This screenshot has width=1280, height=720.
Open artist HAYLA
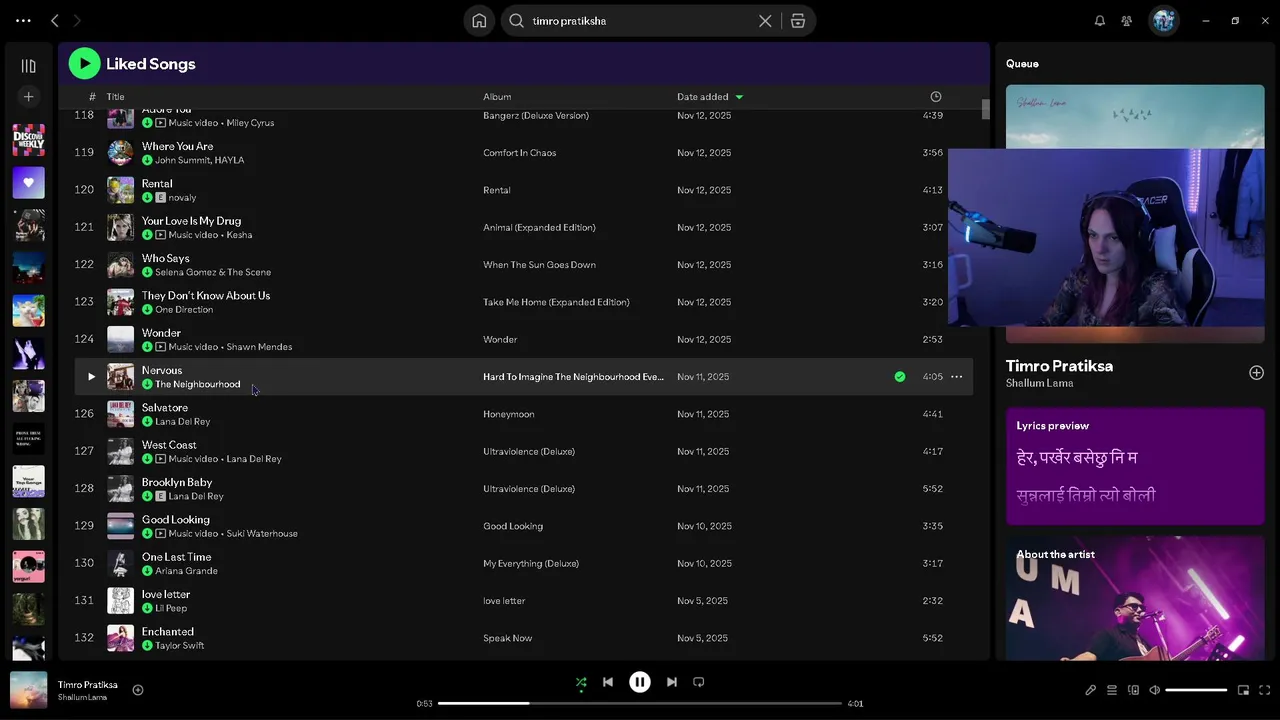coord(229,160)
